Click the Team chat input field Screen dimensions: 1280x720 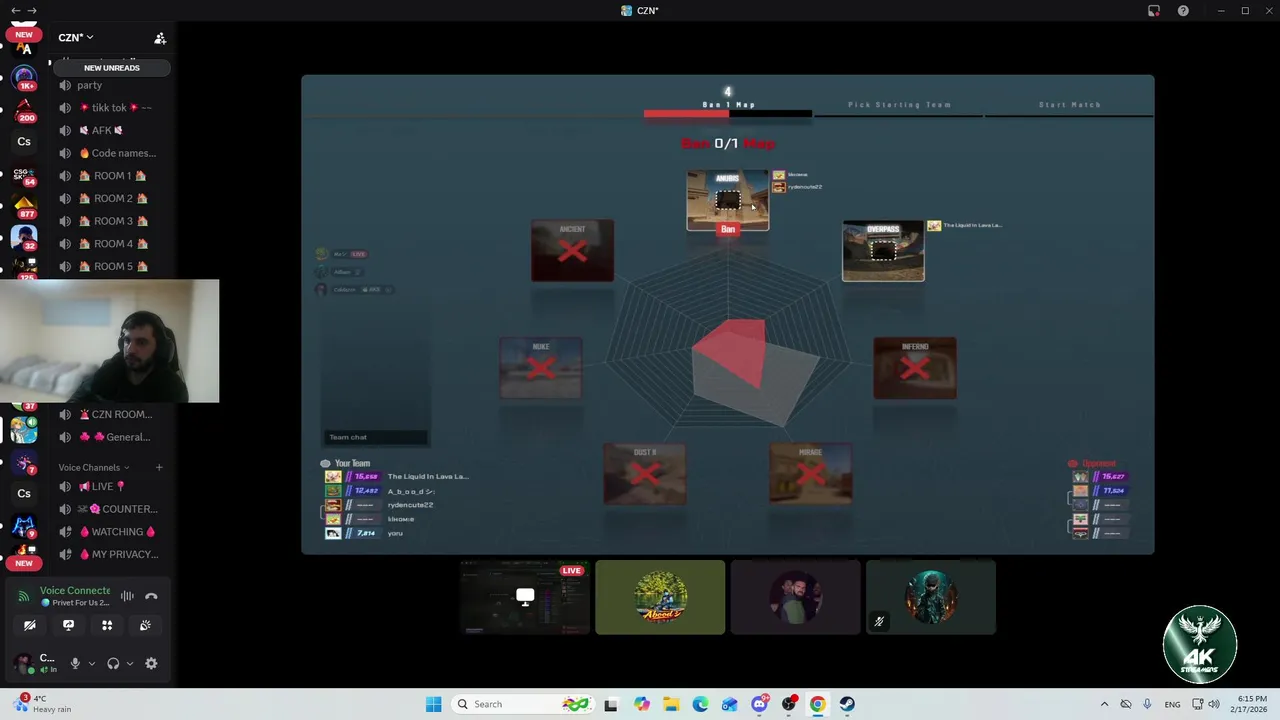point(375,437)
